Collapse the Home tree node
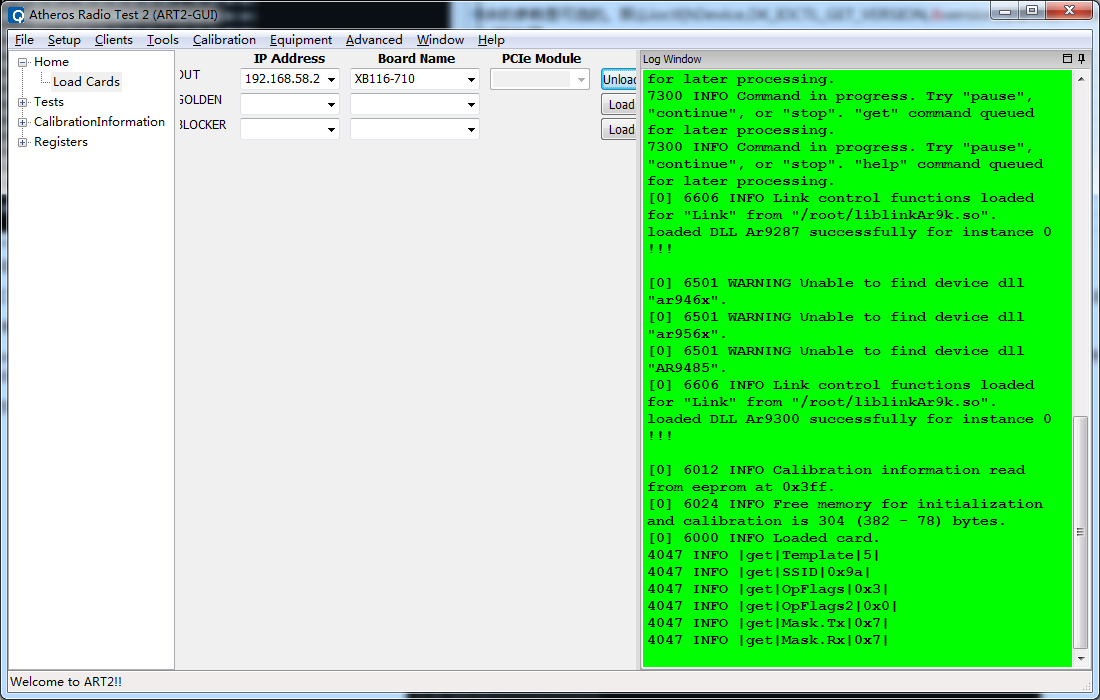Viewport: 1100px width, 700px height. pyautogui.click(x=22, y=62)
